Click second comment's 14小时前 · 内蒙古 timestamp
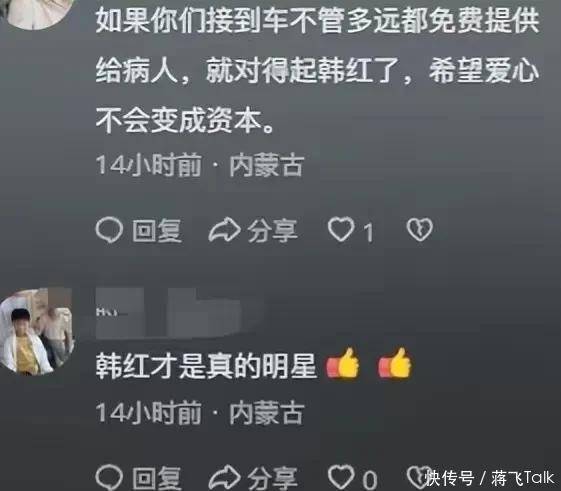Viewport: 561px width, 491px height. click(200, 413)
